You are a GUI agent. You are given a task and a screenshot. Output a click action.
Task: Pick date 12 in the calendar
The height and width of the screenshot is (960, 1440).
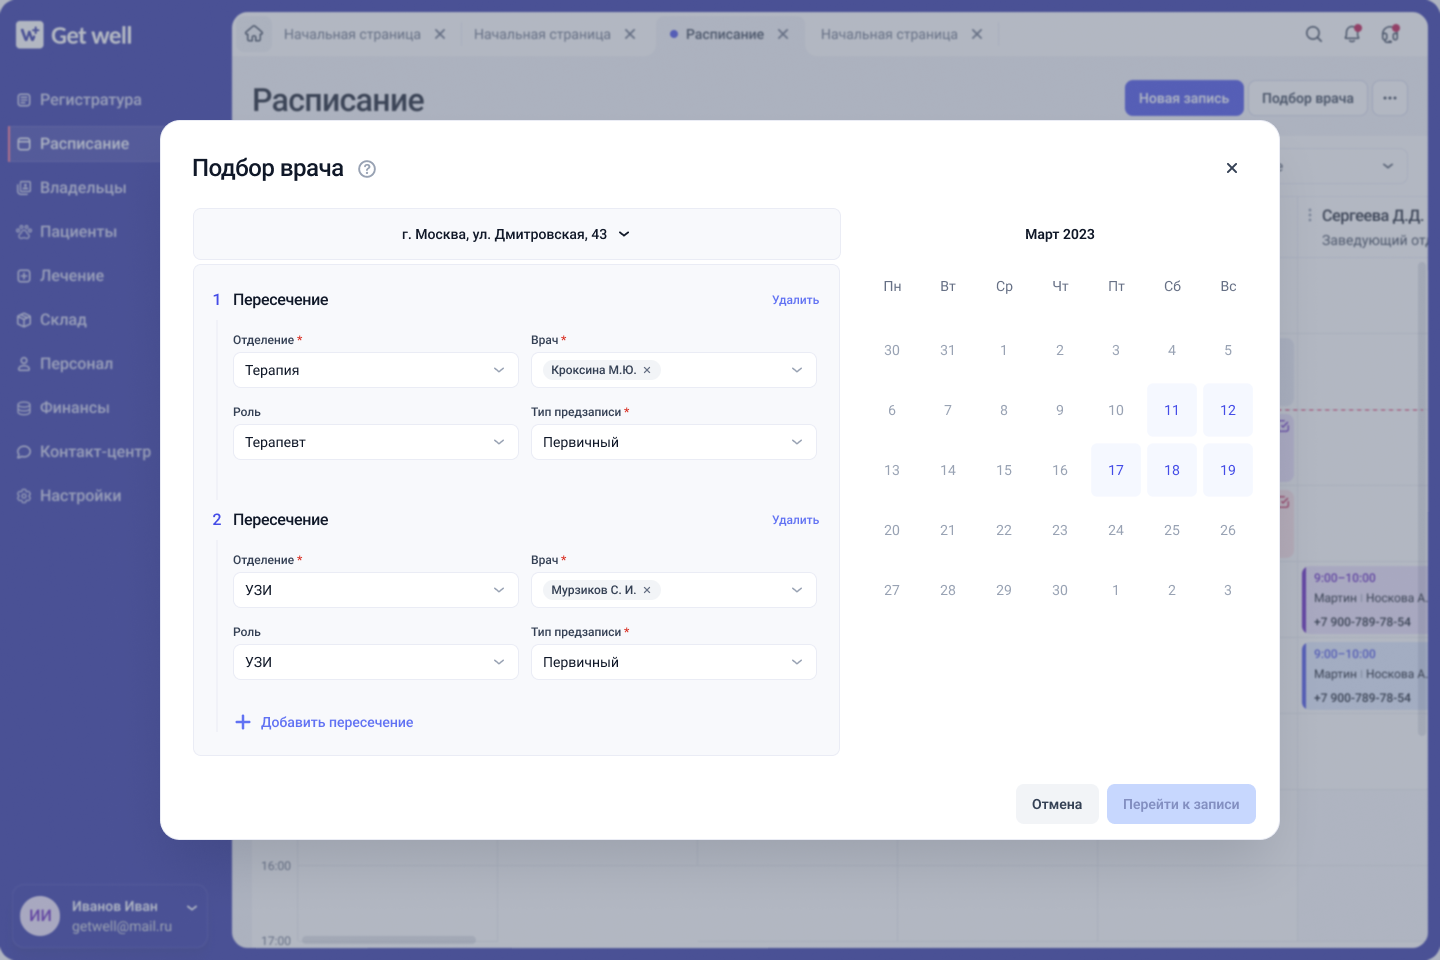[1228, 410]
